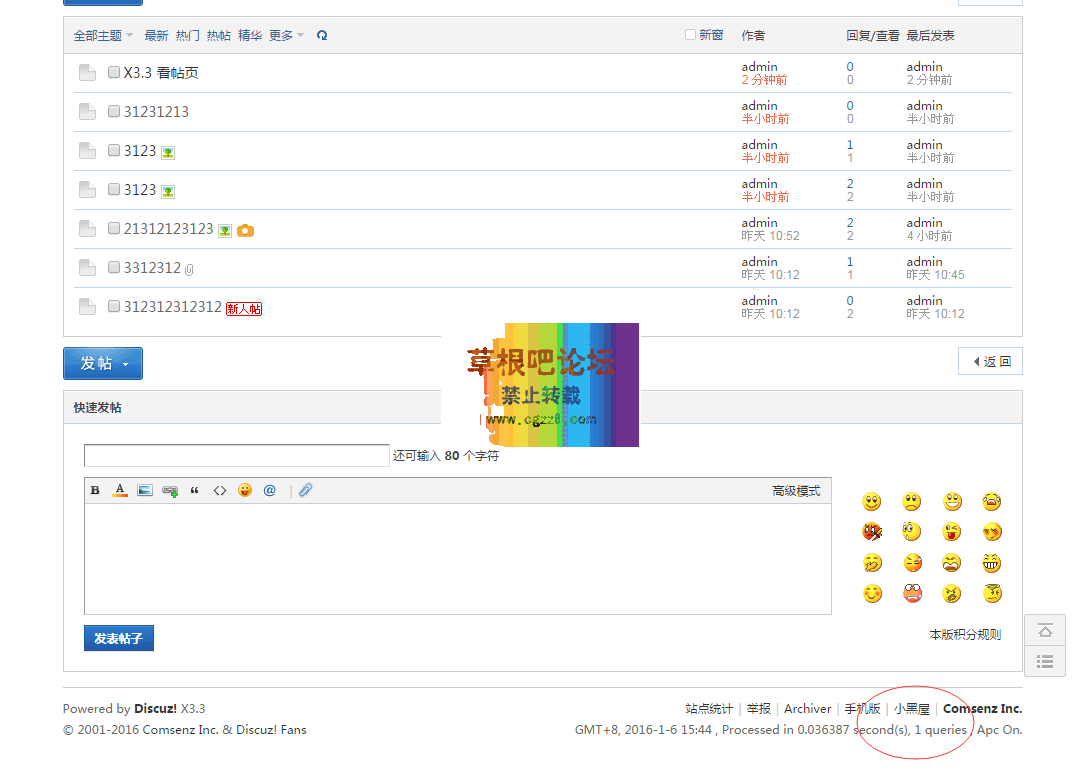This screenshot has height=770, width=1083.
Task: Select the checkbox for thread 31231213
Action: (x=114, y=111)
